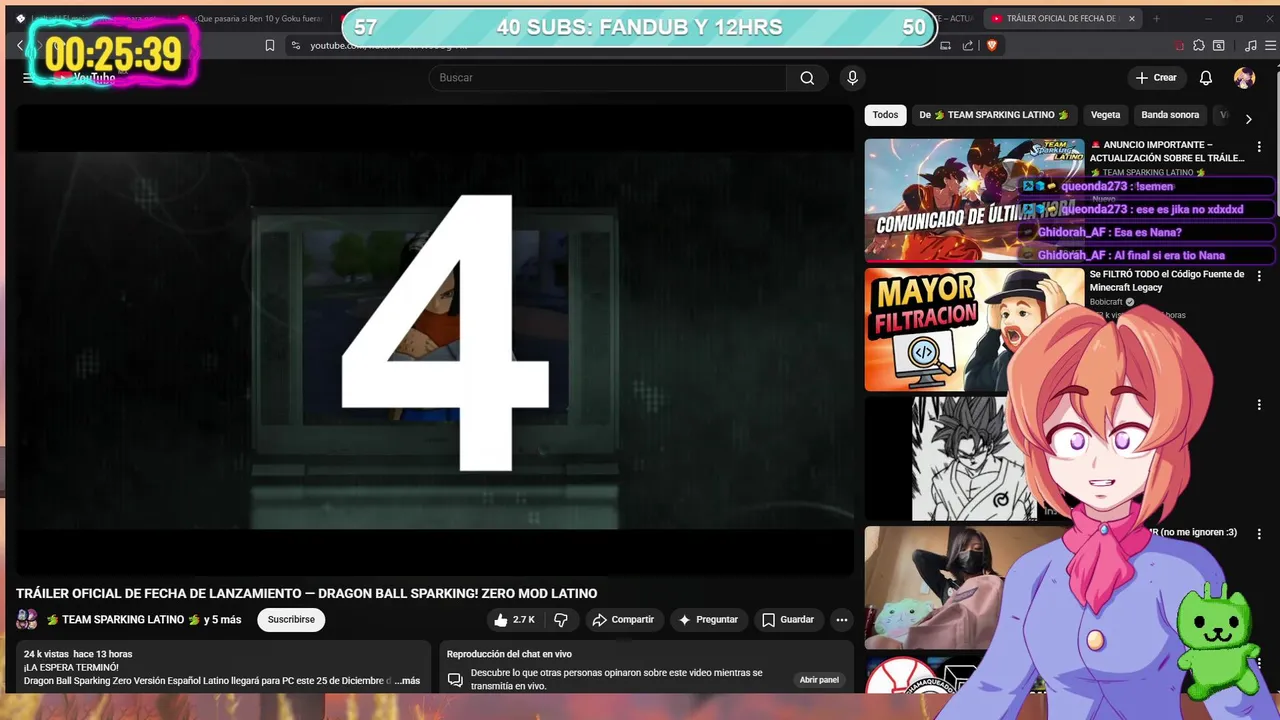The width and height of the screenshot is (1280, 720).
Task: Open options menu for ANUNCIO IMPORTANTE video
Action: (x=1259, y=147)
